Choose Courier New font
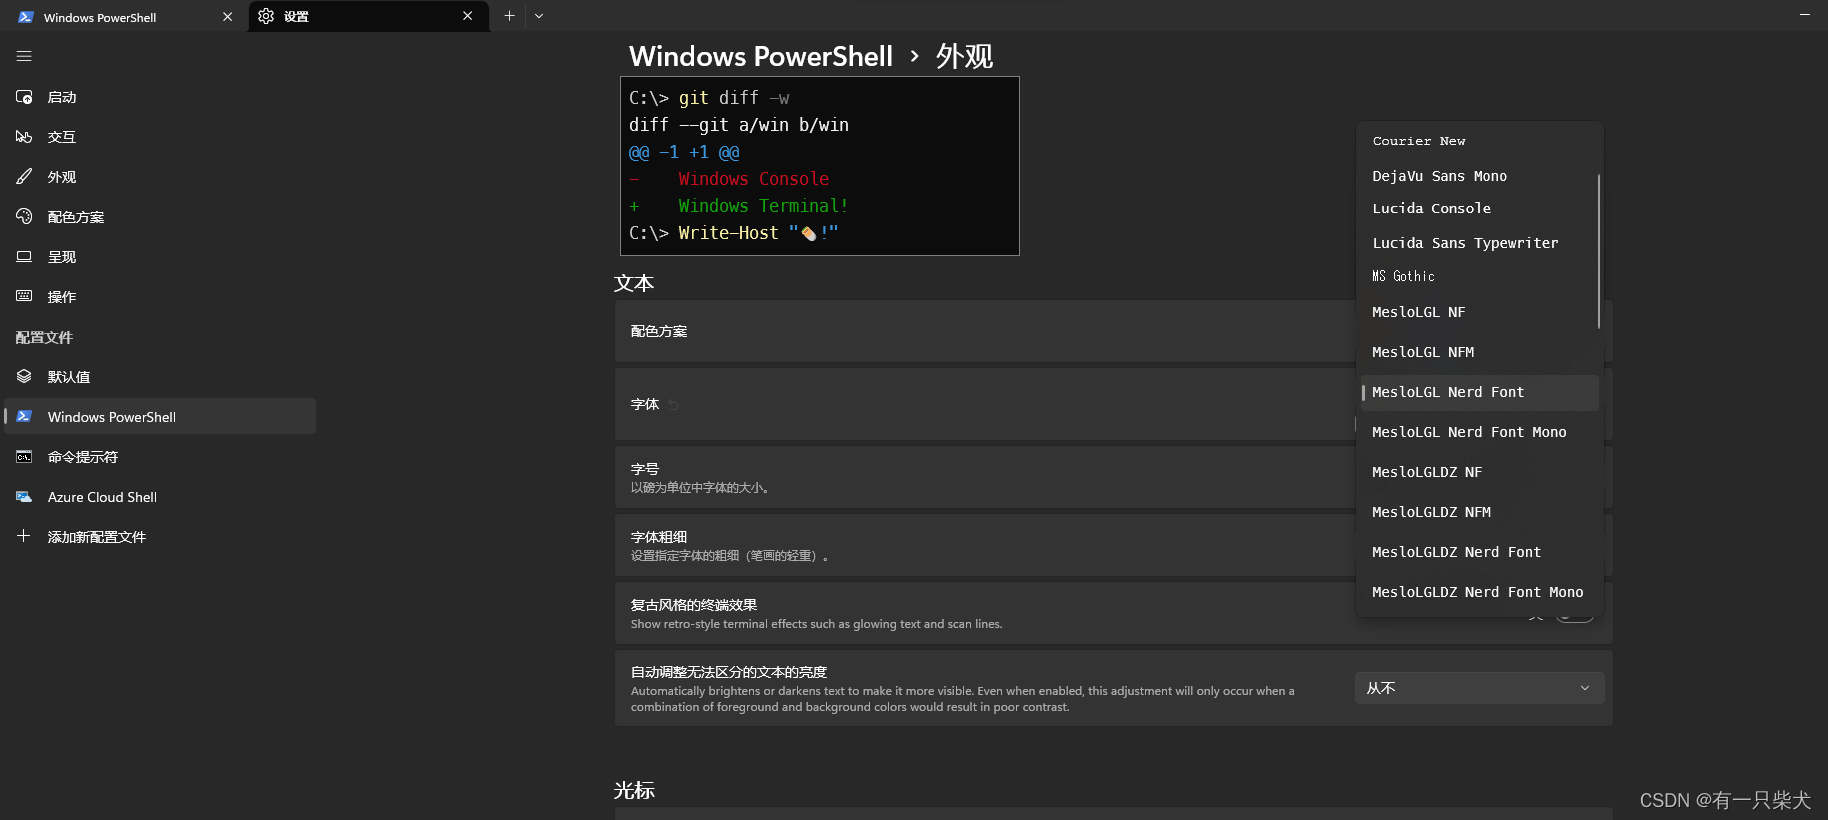Image resolution: width=1828 pixels, height=820 pixels. coord(1480,141)
